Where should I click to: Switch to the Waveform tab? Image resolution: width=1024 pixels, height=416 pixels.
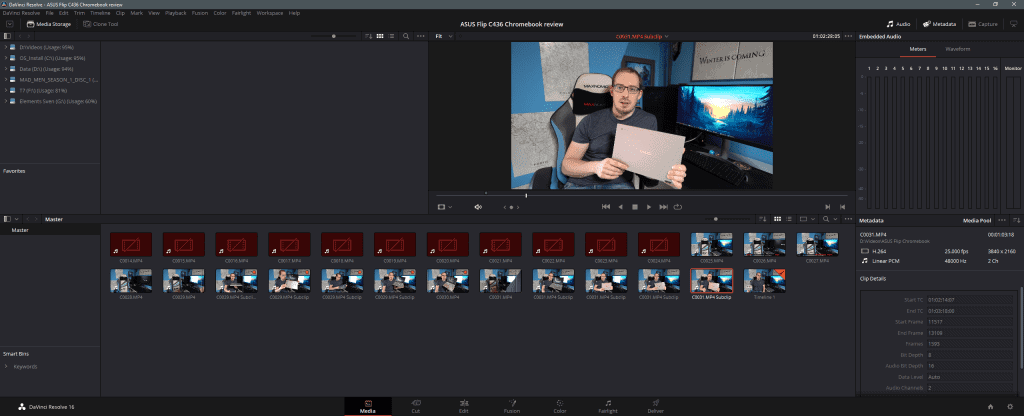click(x=957, y=49)
